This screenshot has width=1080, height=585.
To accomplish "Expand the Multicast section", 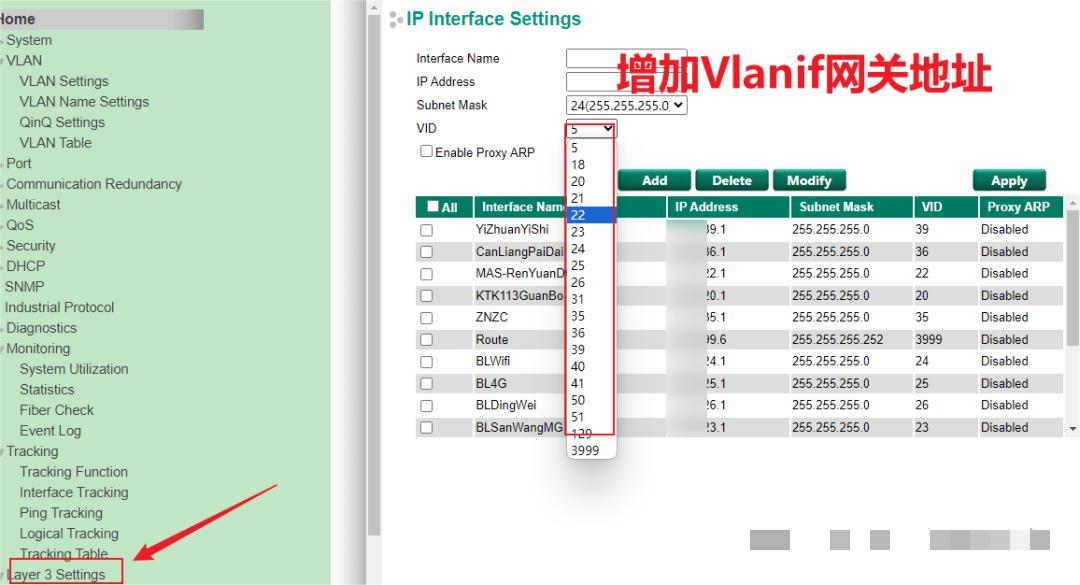I will (x=33, y=205).
